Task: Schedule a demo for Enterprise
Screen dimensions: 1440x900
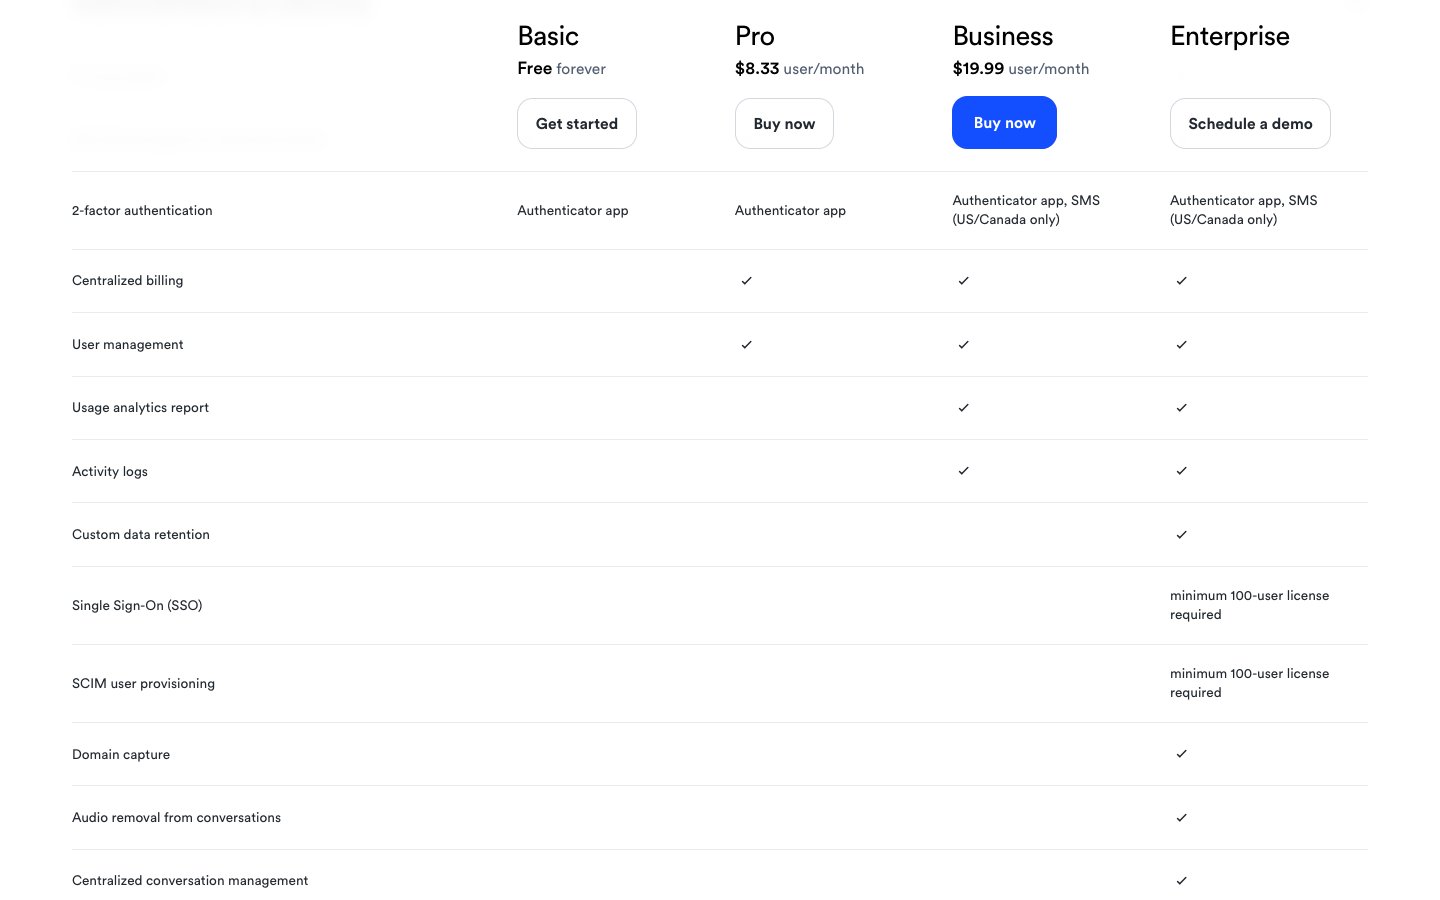Action: [1250, 124]
